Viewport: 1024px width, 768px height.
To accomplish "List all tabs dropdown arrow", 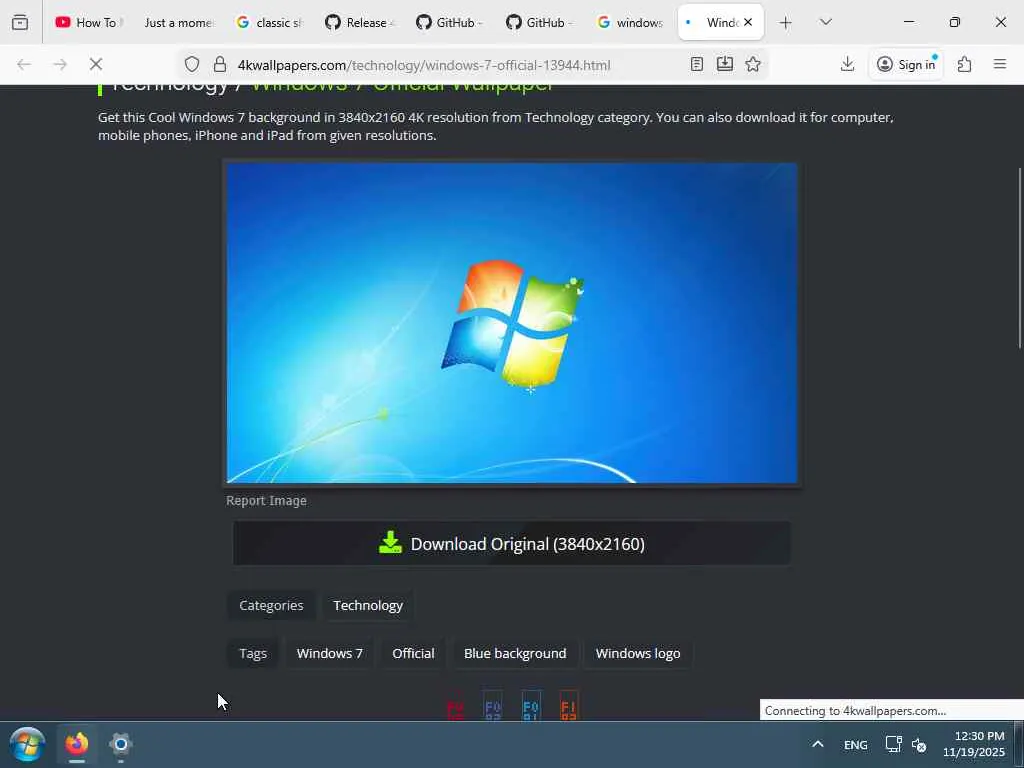I will 825,22.
